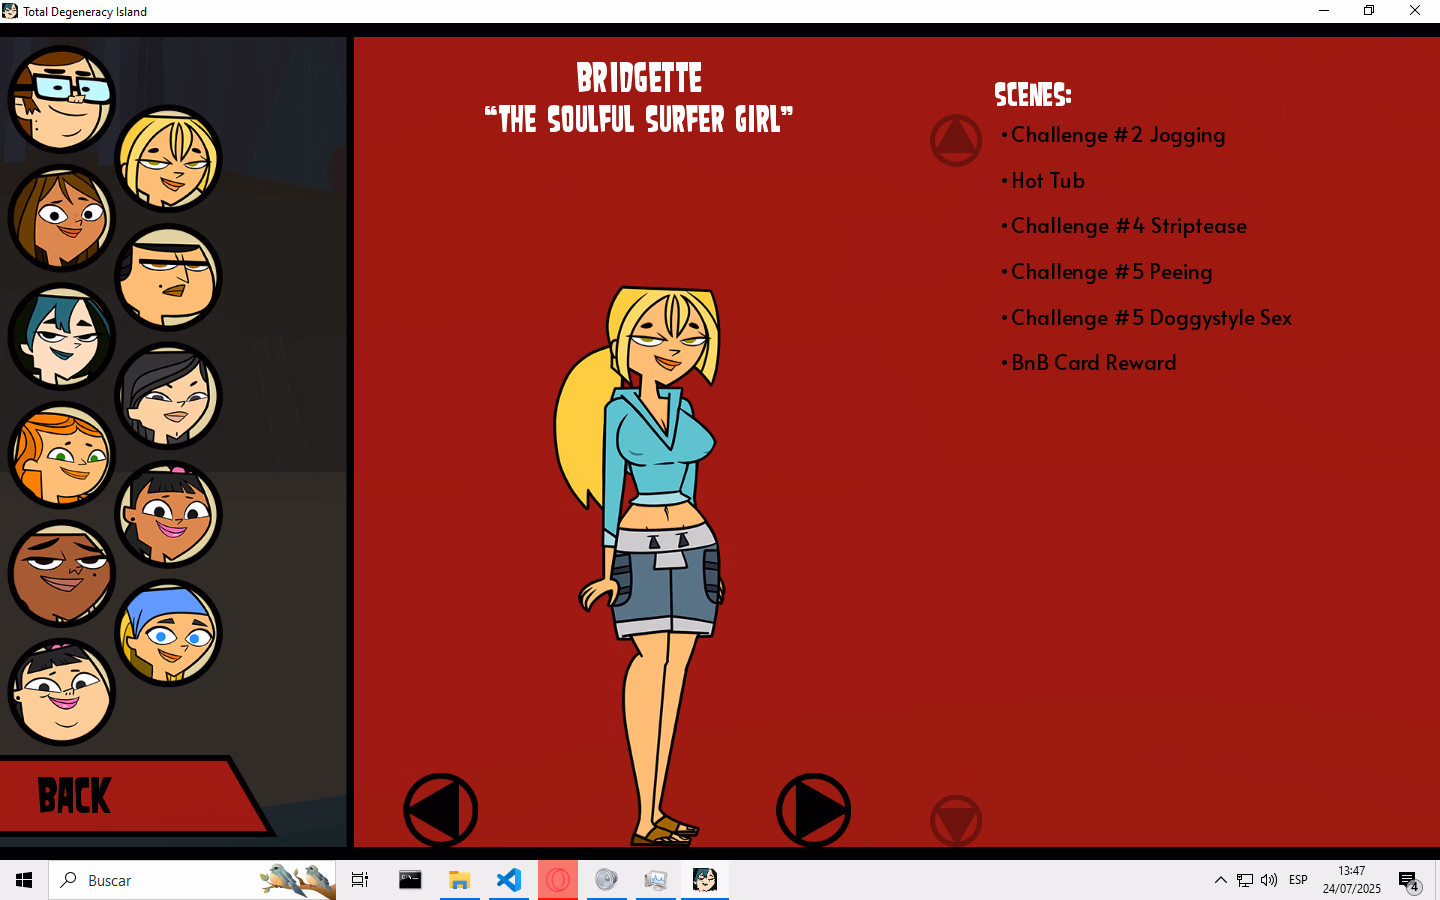This screenshot has height=900, width=1440.
Task: Pick the pigtails girl with pink lips portrait
Action: pos(168,514)
